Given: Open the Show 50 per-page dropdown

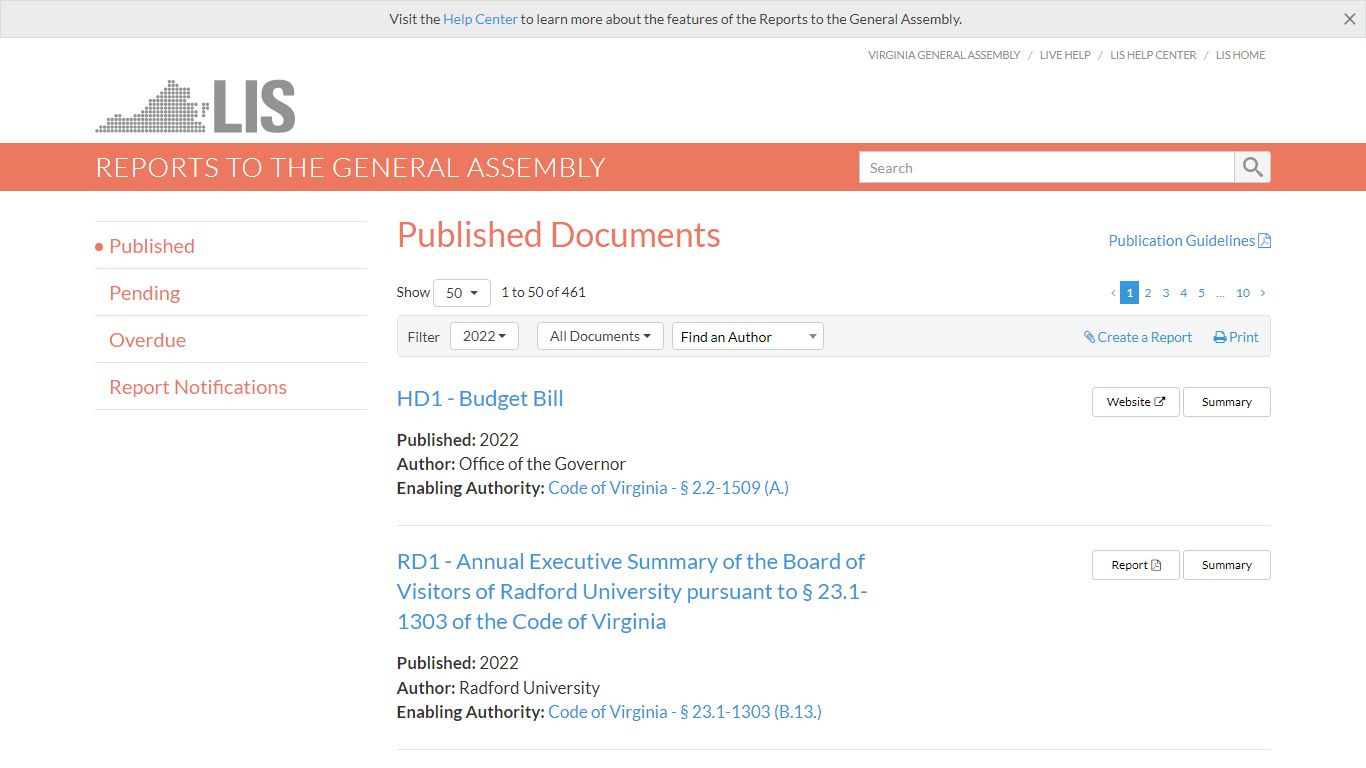Looking at the screenshot, I should pyautogui.click(x=462, y=293).
